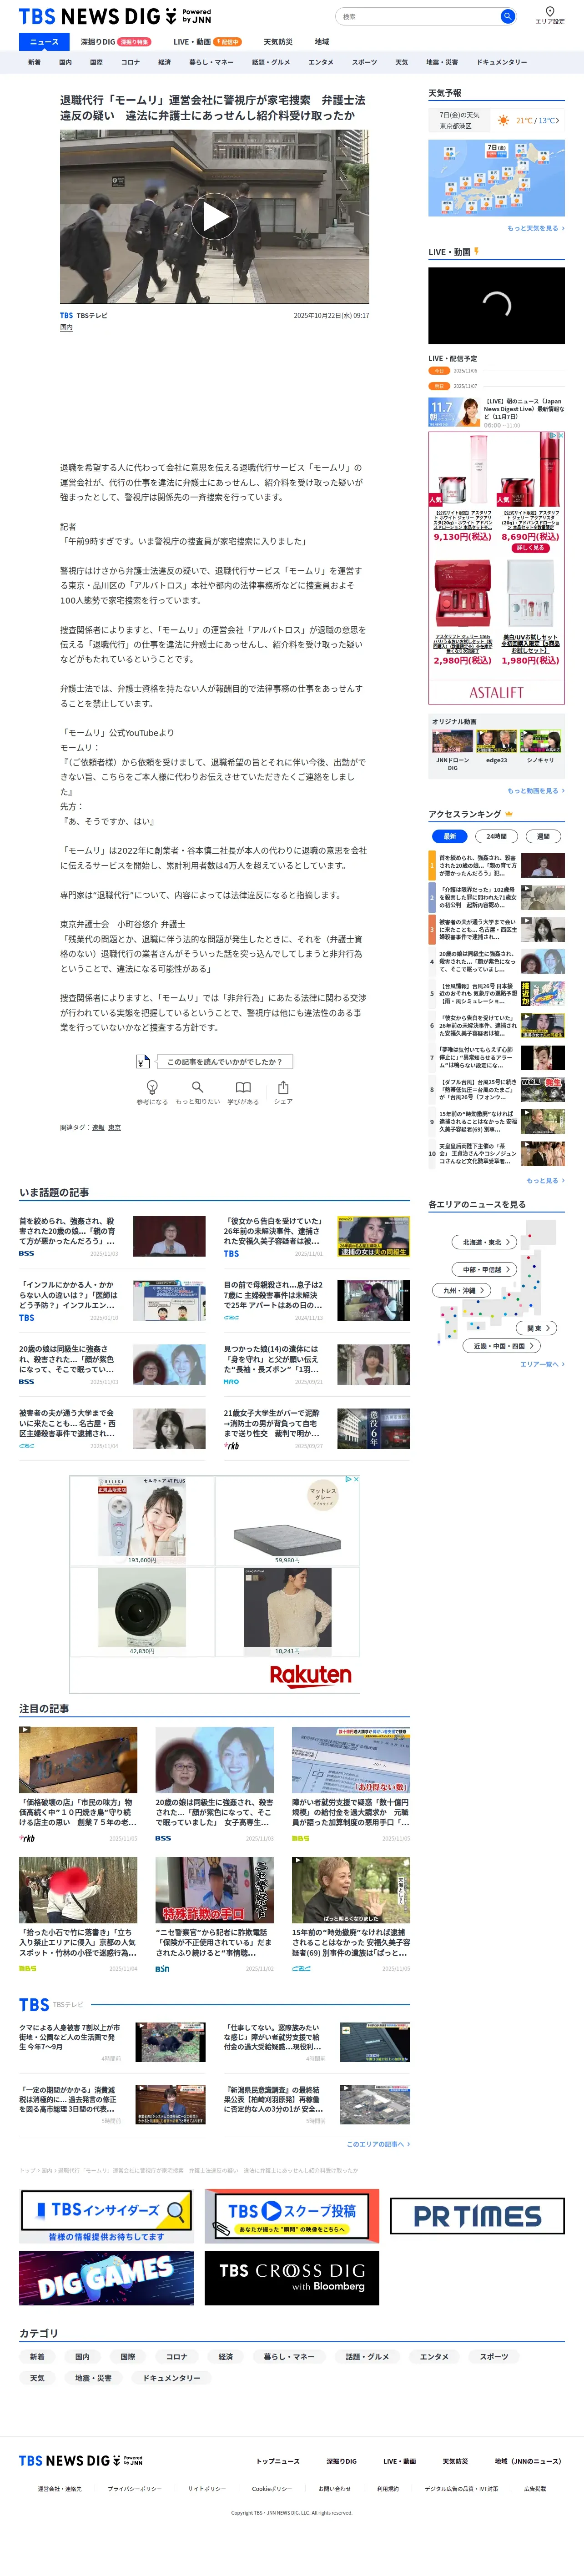
Task: Click the TBSスクープ投稿 banner
Action: [x=292, y=2216]
